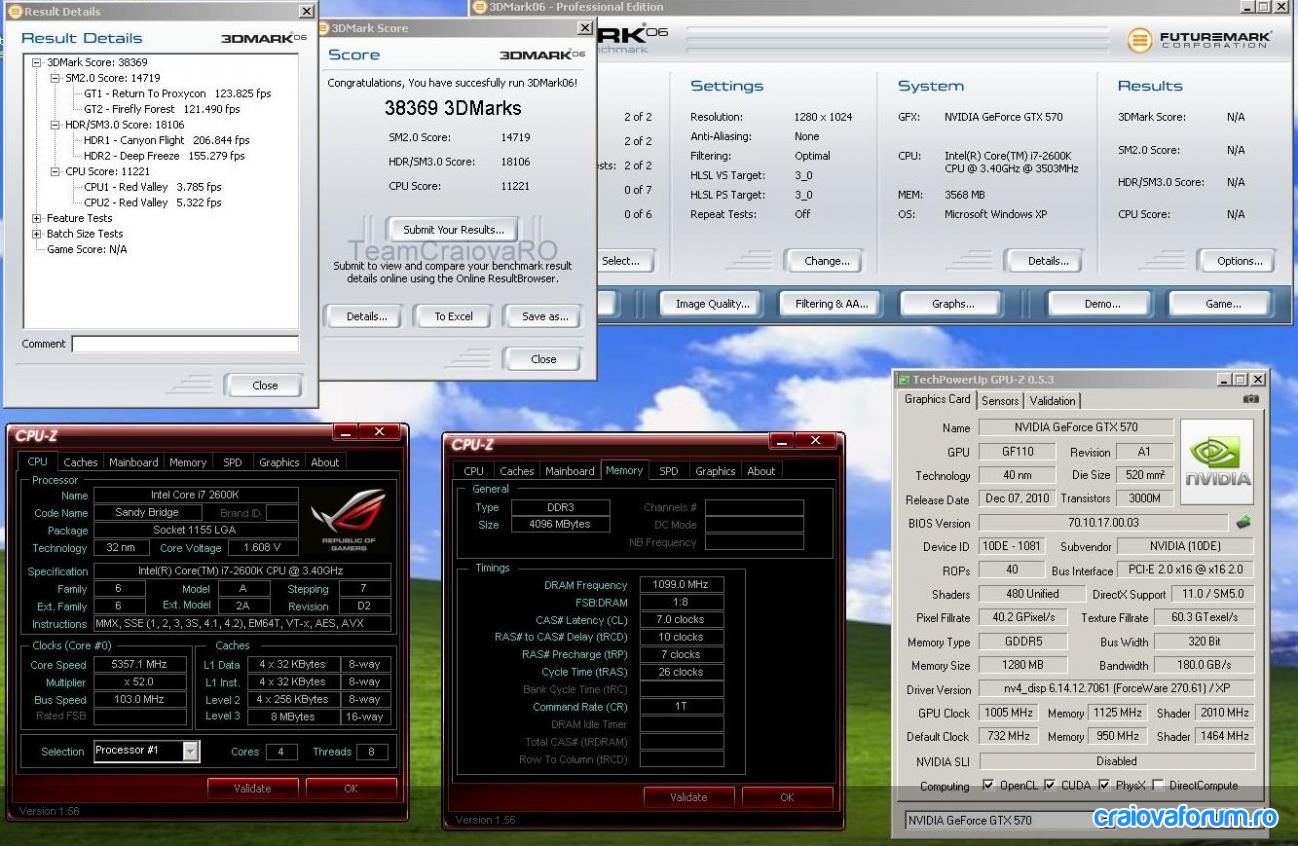This screenshot has width=1298, height=846.
Task: Enable the DirectCompute checkbox in GPU-Z
Action: point(1159,786)
